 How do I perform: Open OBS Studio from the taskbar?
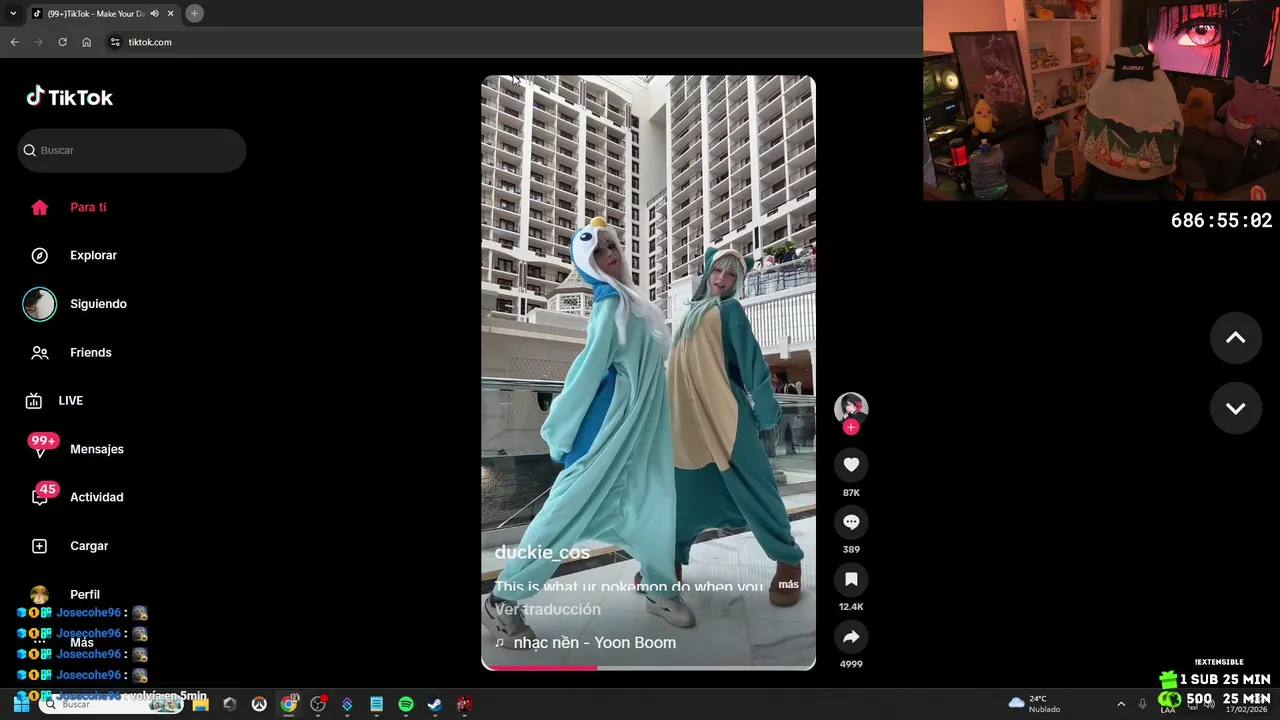coord(318,704)
